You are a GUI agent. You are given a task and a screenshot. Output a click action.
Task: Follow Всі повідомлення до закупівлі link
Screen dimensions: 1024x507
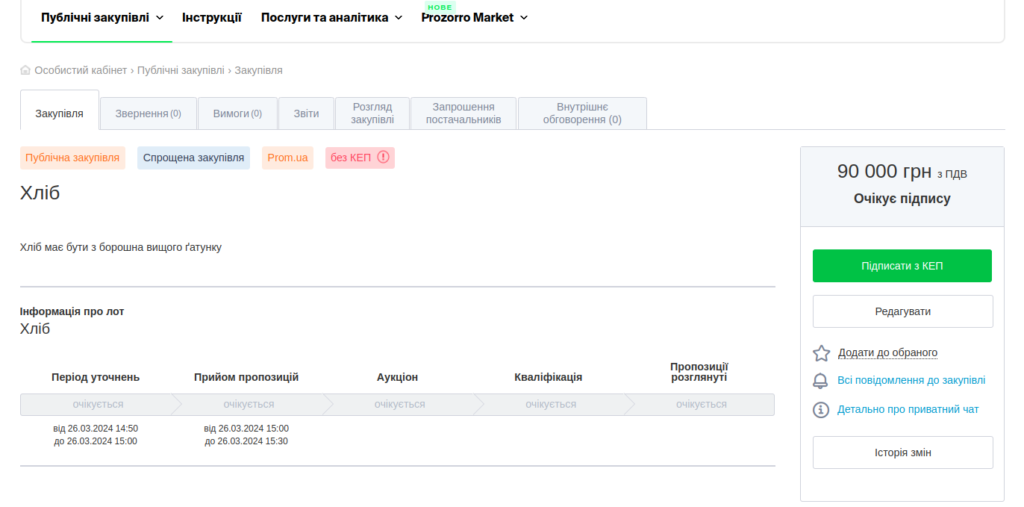point(910,381)
